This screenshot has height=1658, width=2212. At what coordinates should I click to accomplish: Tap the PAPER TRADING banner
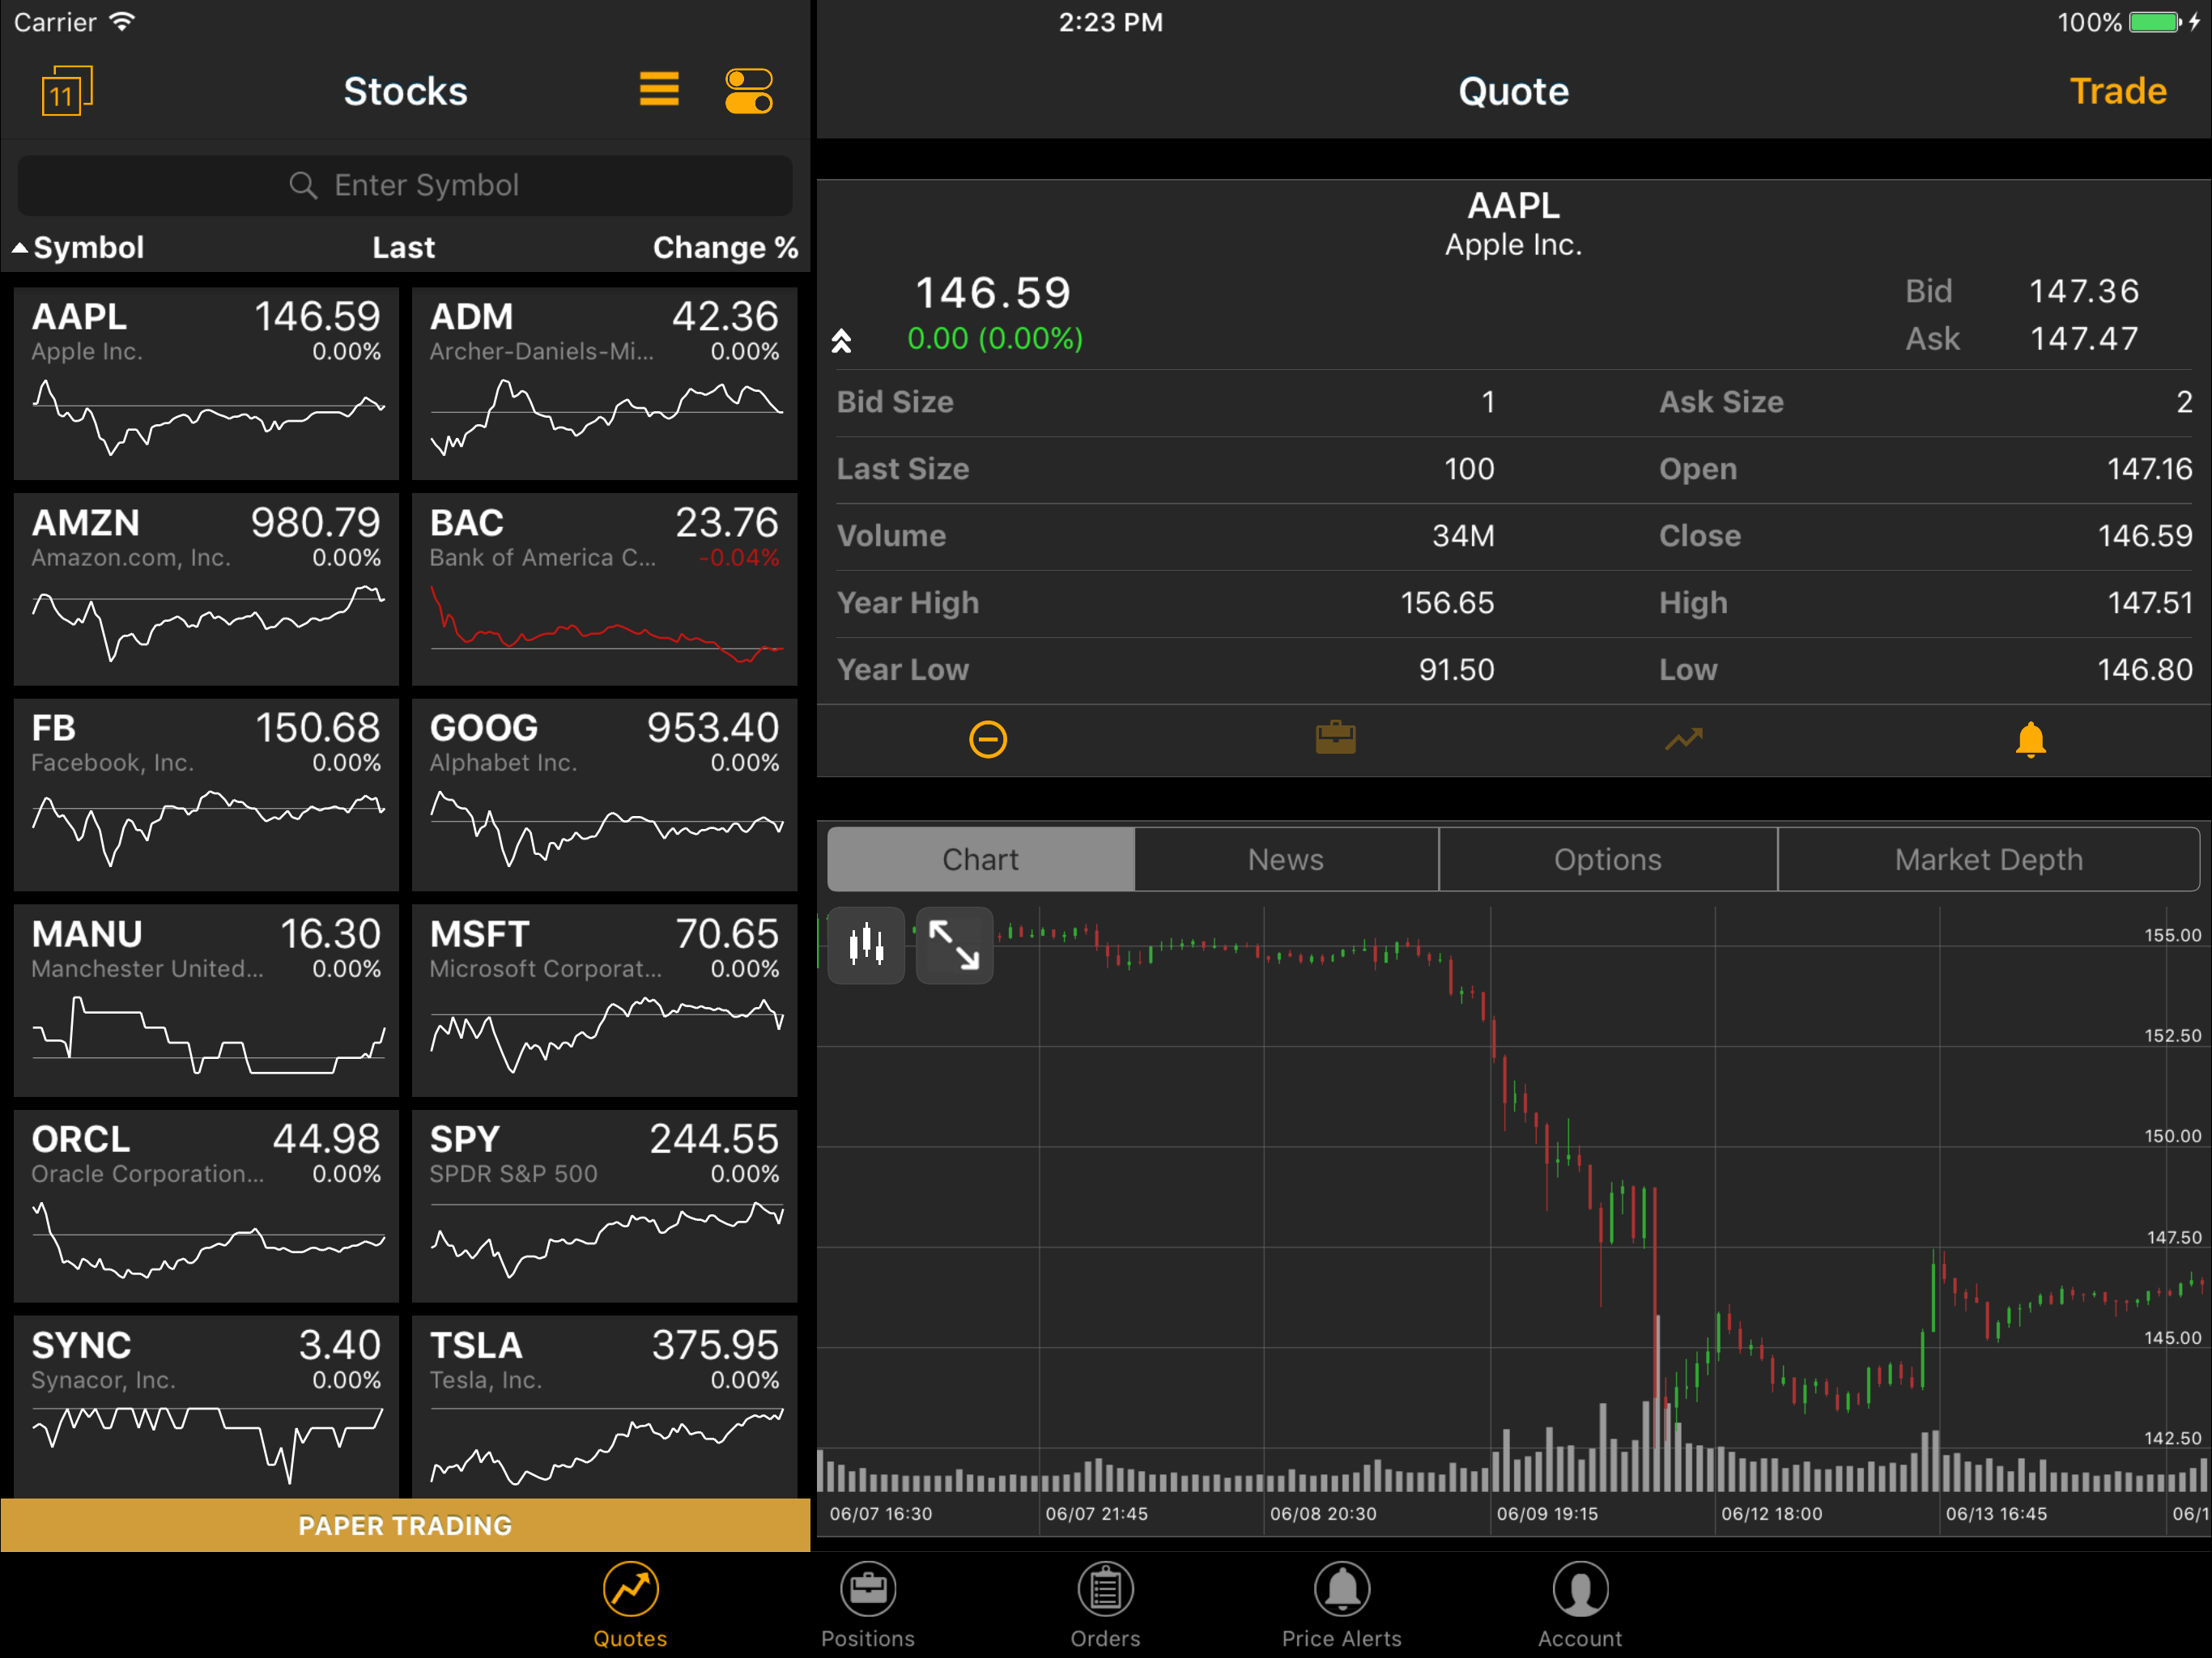click(x=405, y=1525)
